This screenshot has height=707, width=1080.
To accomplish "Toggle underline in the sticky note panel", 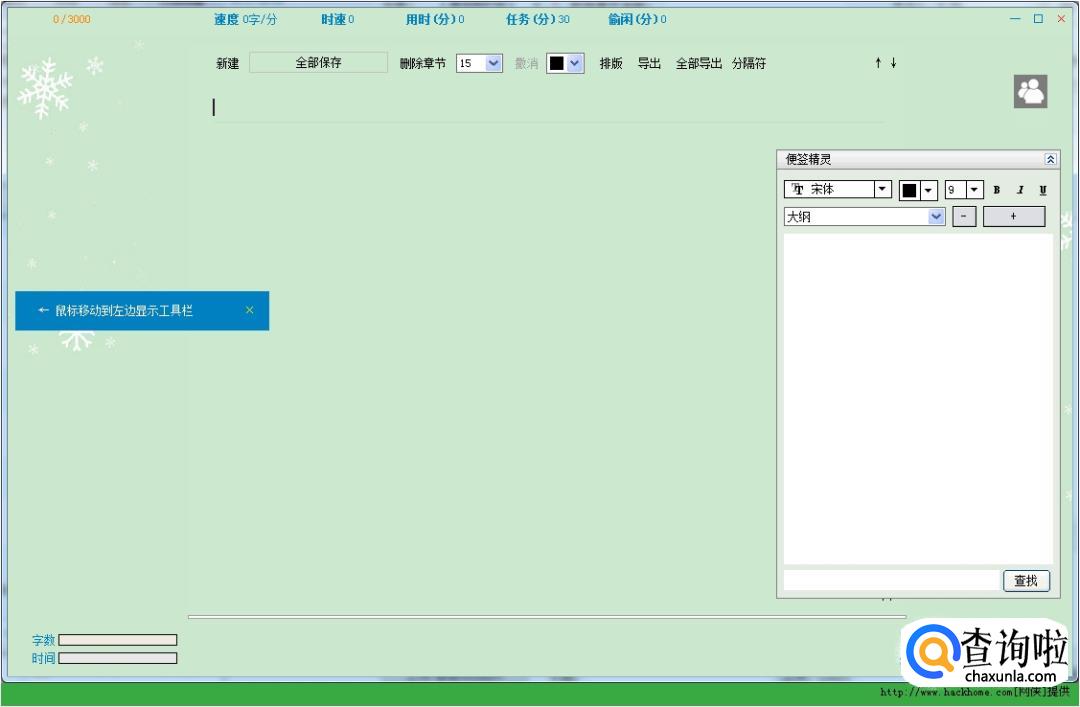I will click(1043, 190).
